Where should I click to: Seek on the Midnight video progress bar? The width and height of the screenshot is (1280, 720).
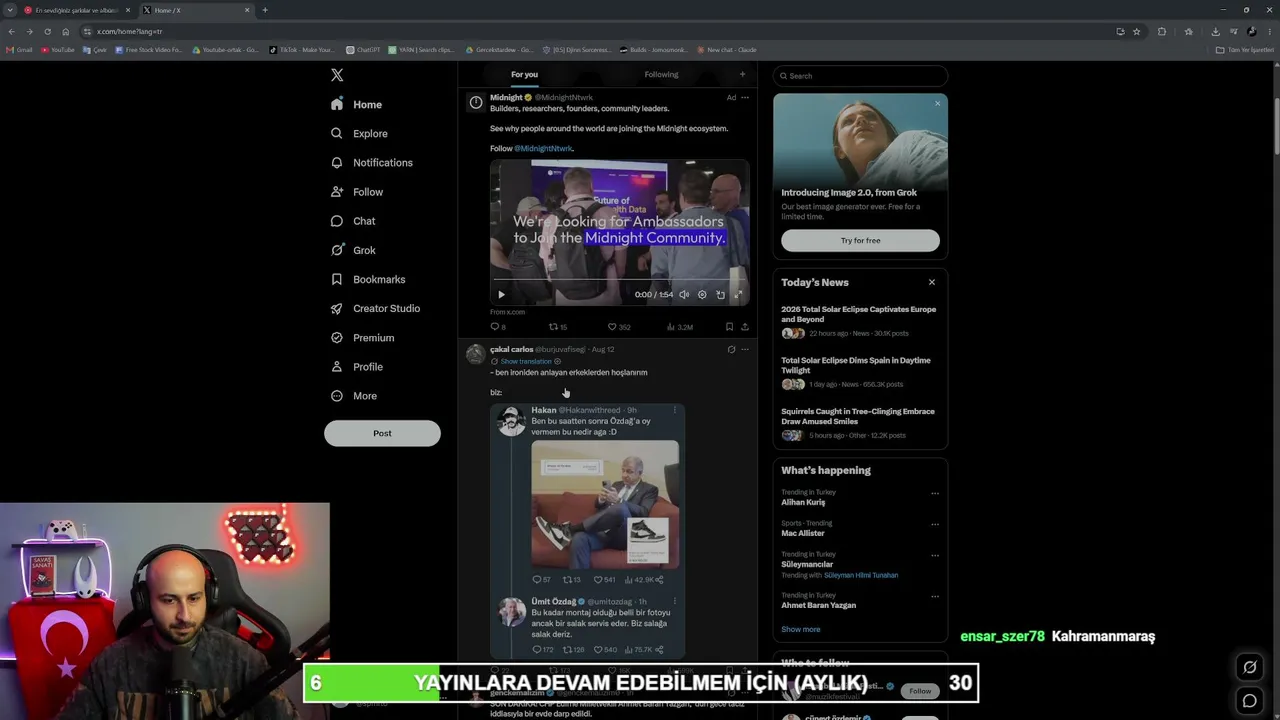pyautogui.click(x=619, y=281)
